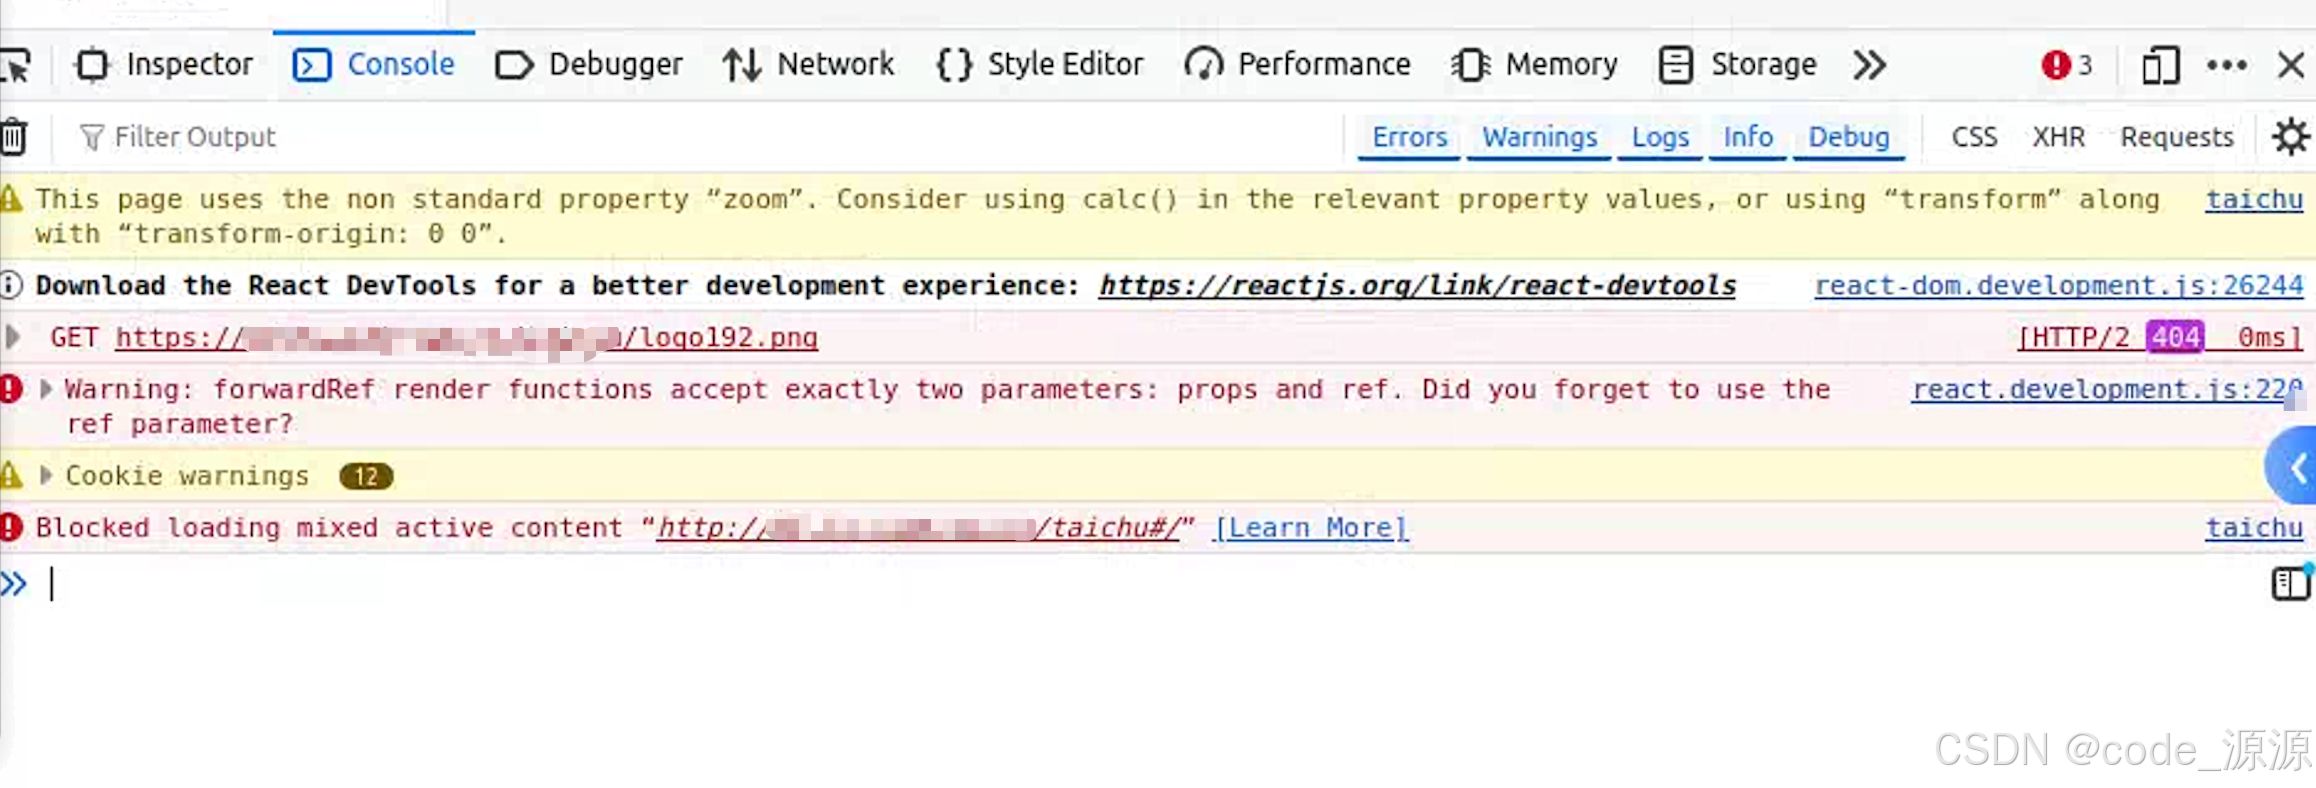The image size is (2316, 788).
Task: Open the Storage panel
Action: pyautogui.click(x=1763, y=64)
